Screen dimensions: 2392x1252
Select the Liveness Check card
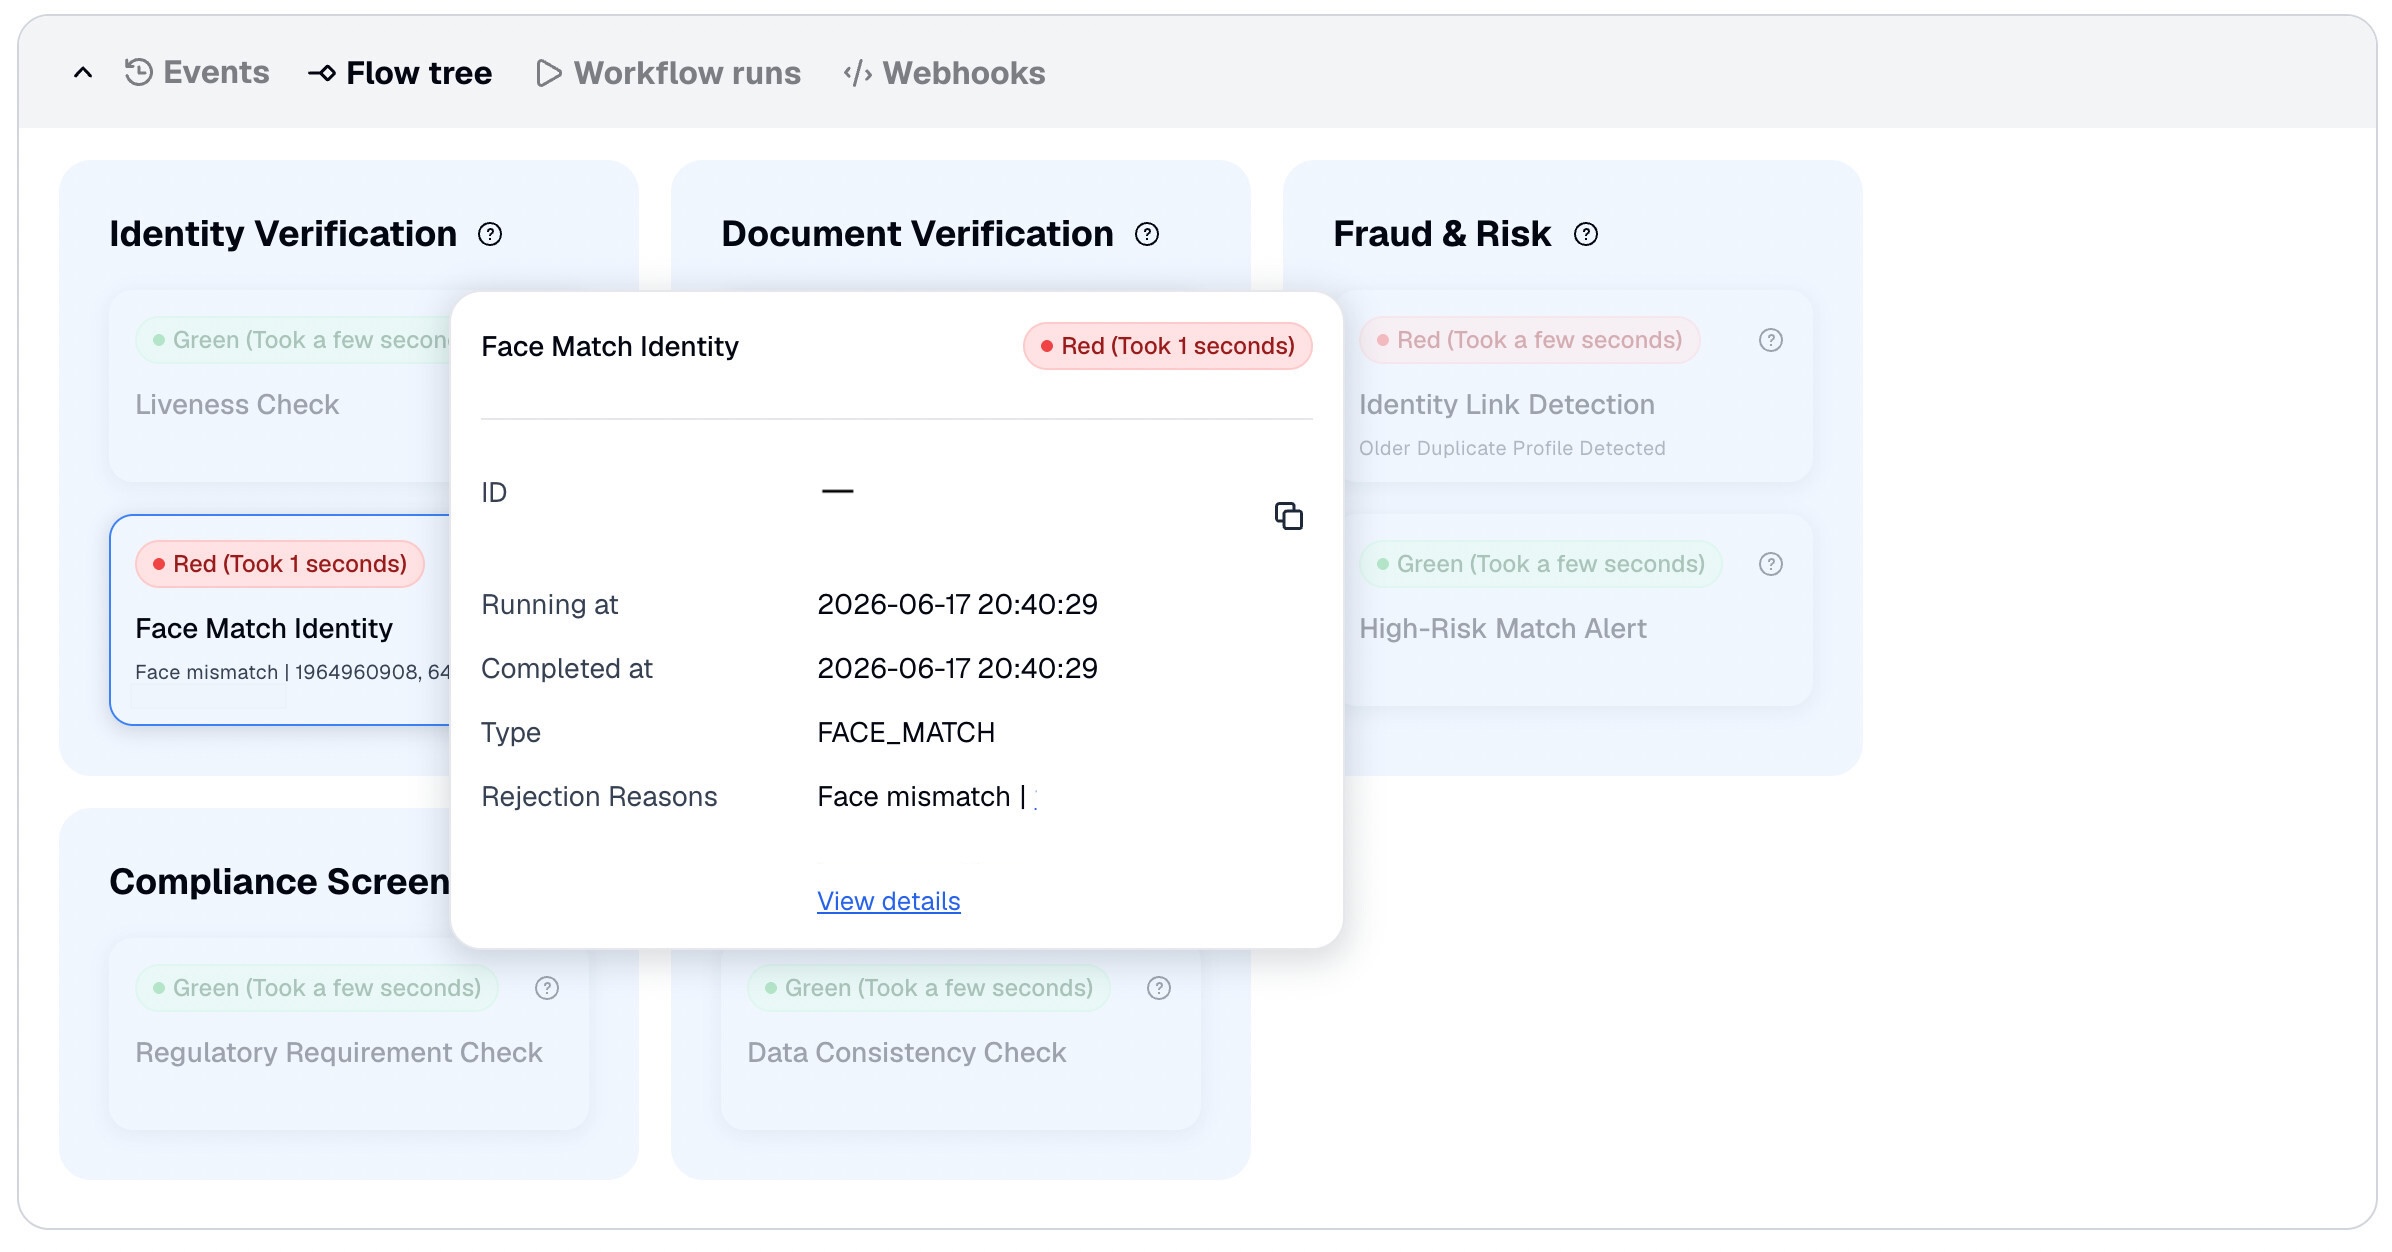[280, 386]
